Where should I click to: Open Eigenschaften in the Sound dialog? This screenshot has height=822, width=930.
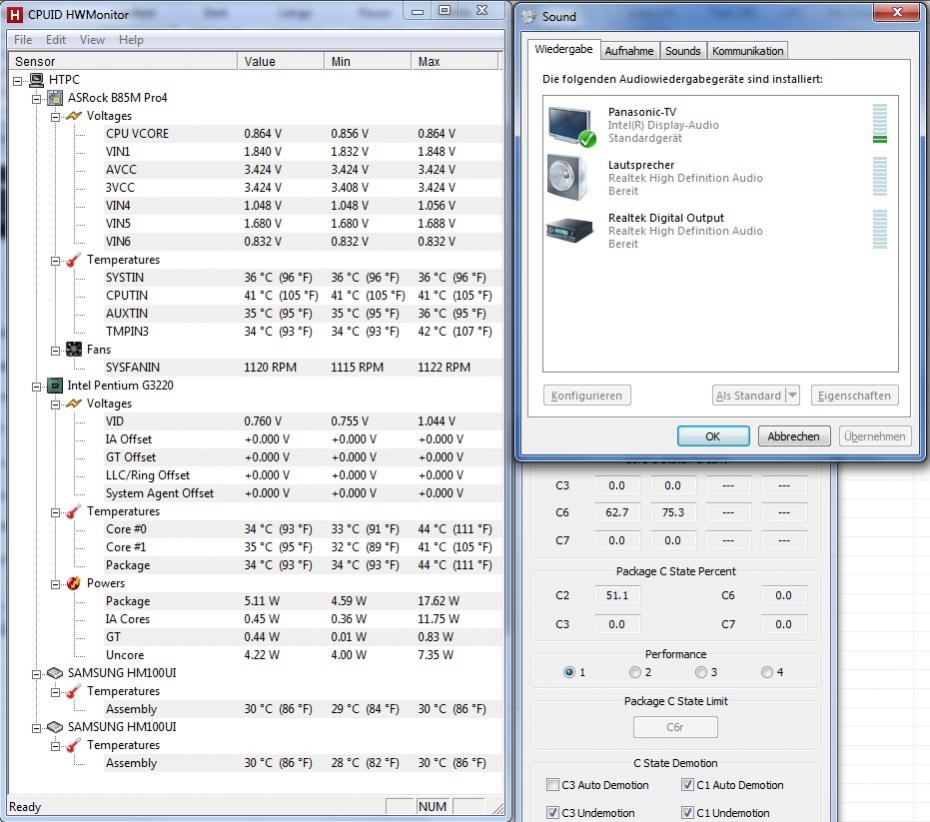[854, 396]
